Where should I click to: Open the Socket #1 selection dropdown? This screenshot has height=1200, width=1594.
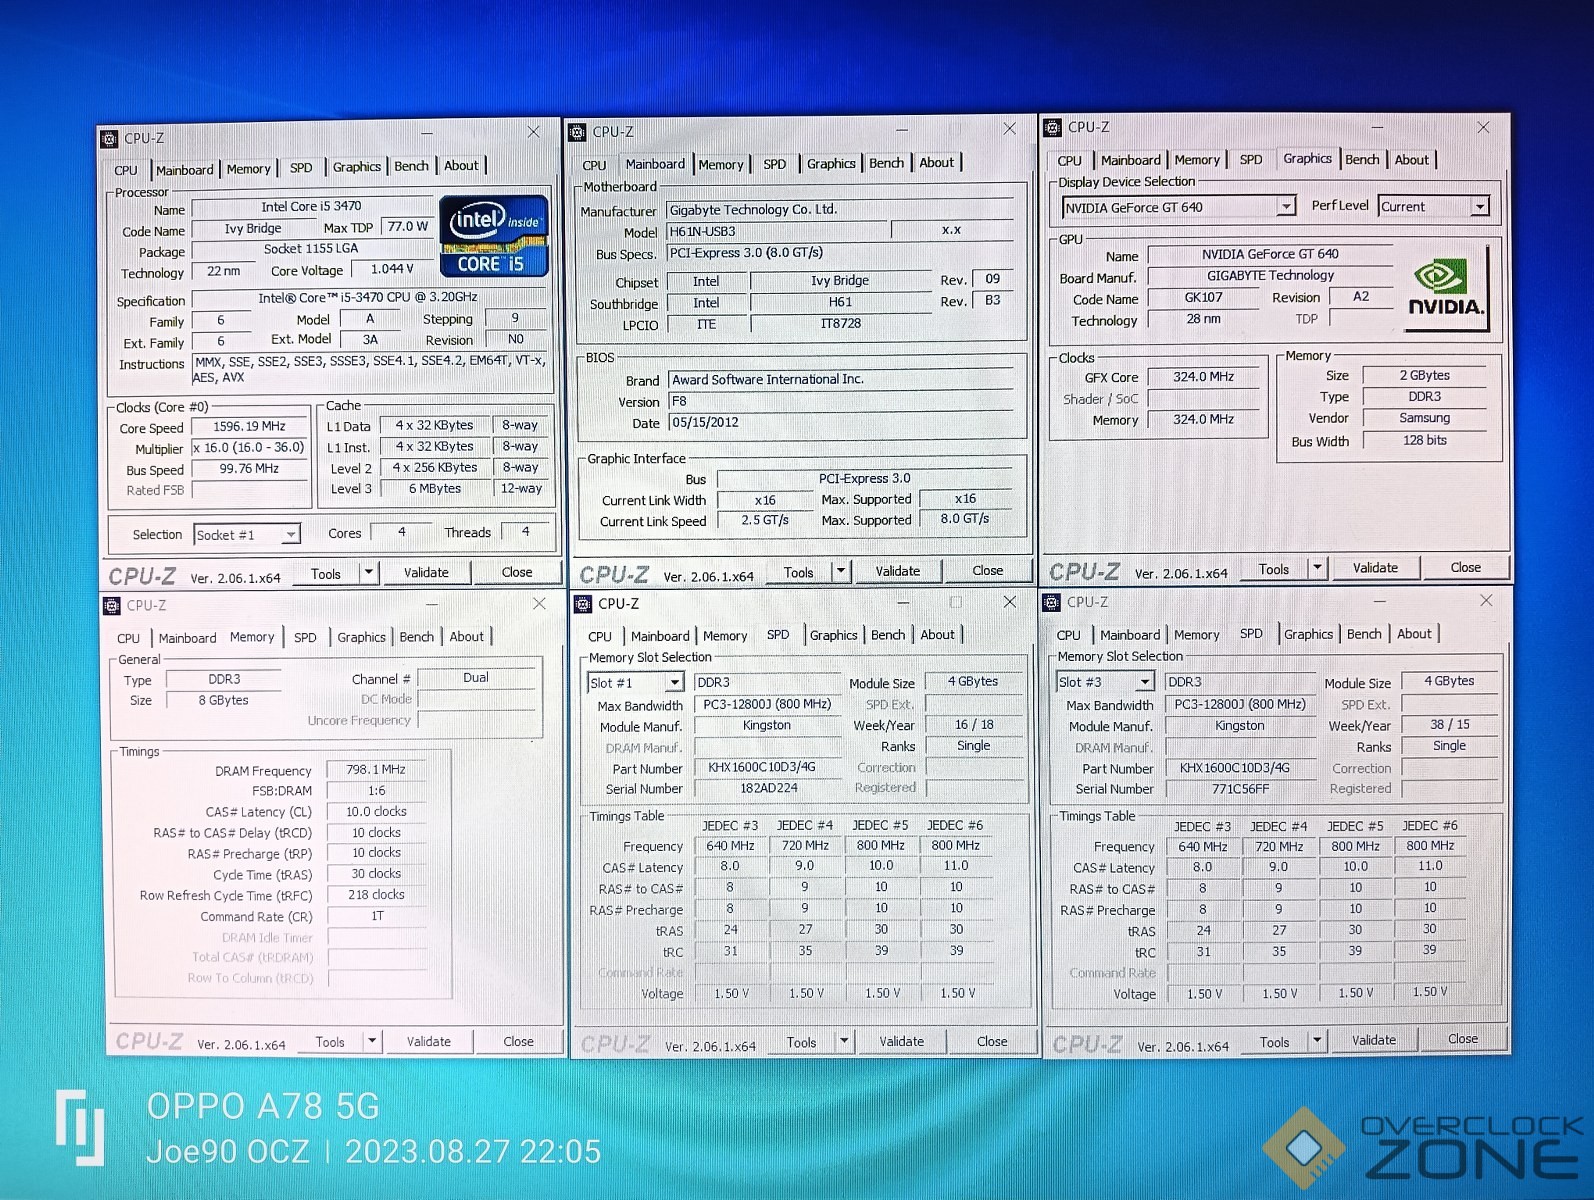(290, 535)
